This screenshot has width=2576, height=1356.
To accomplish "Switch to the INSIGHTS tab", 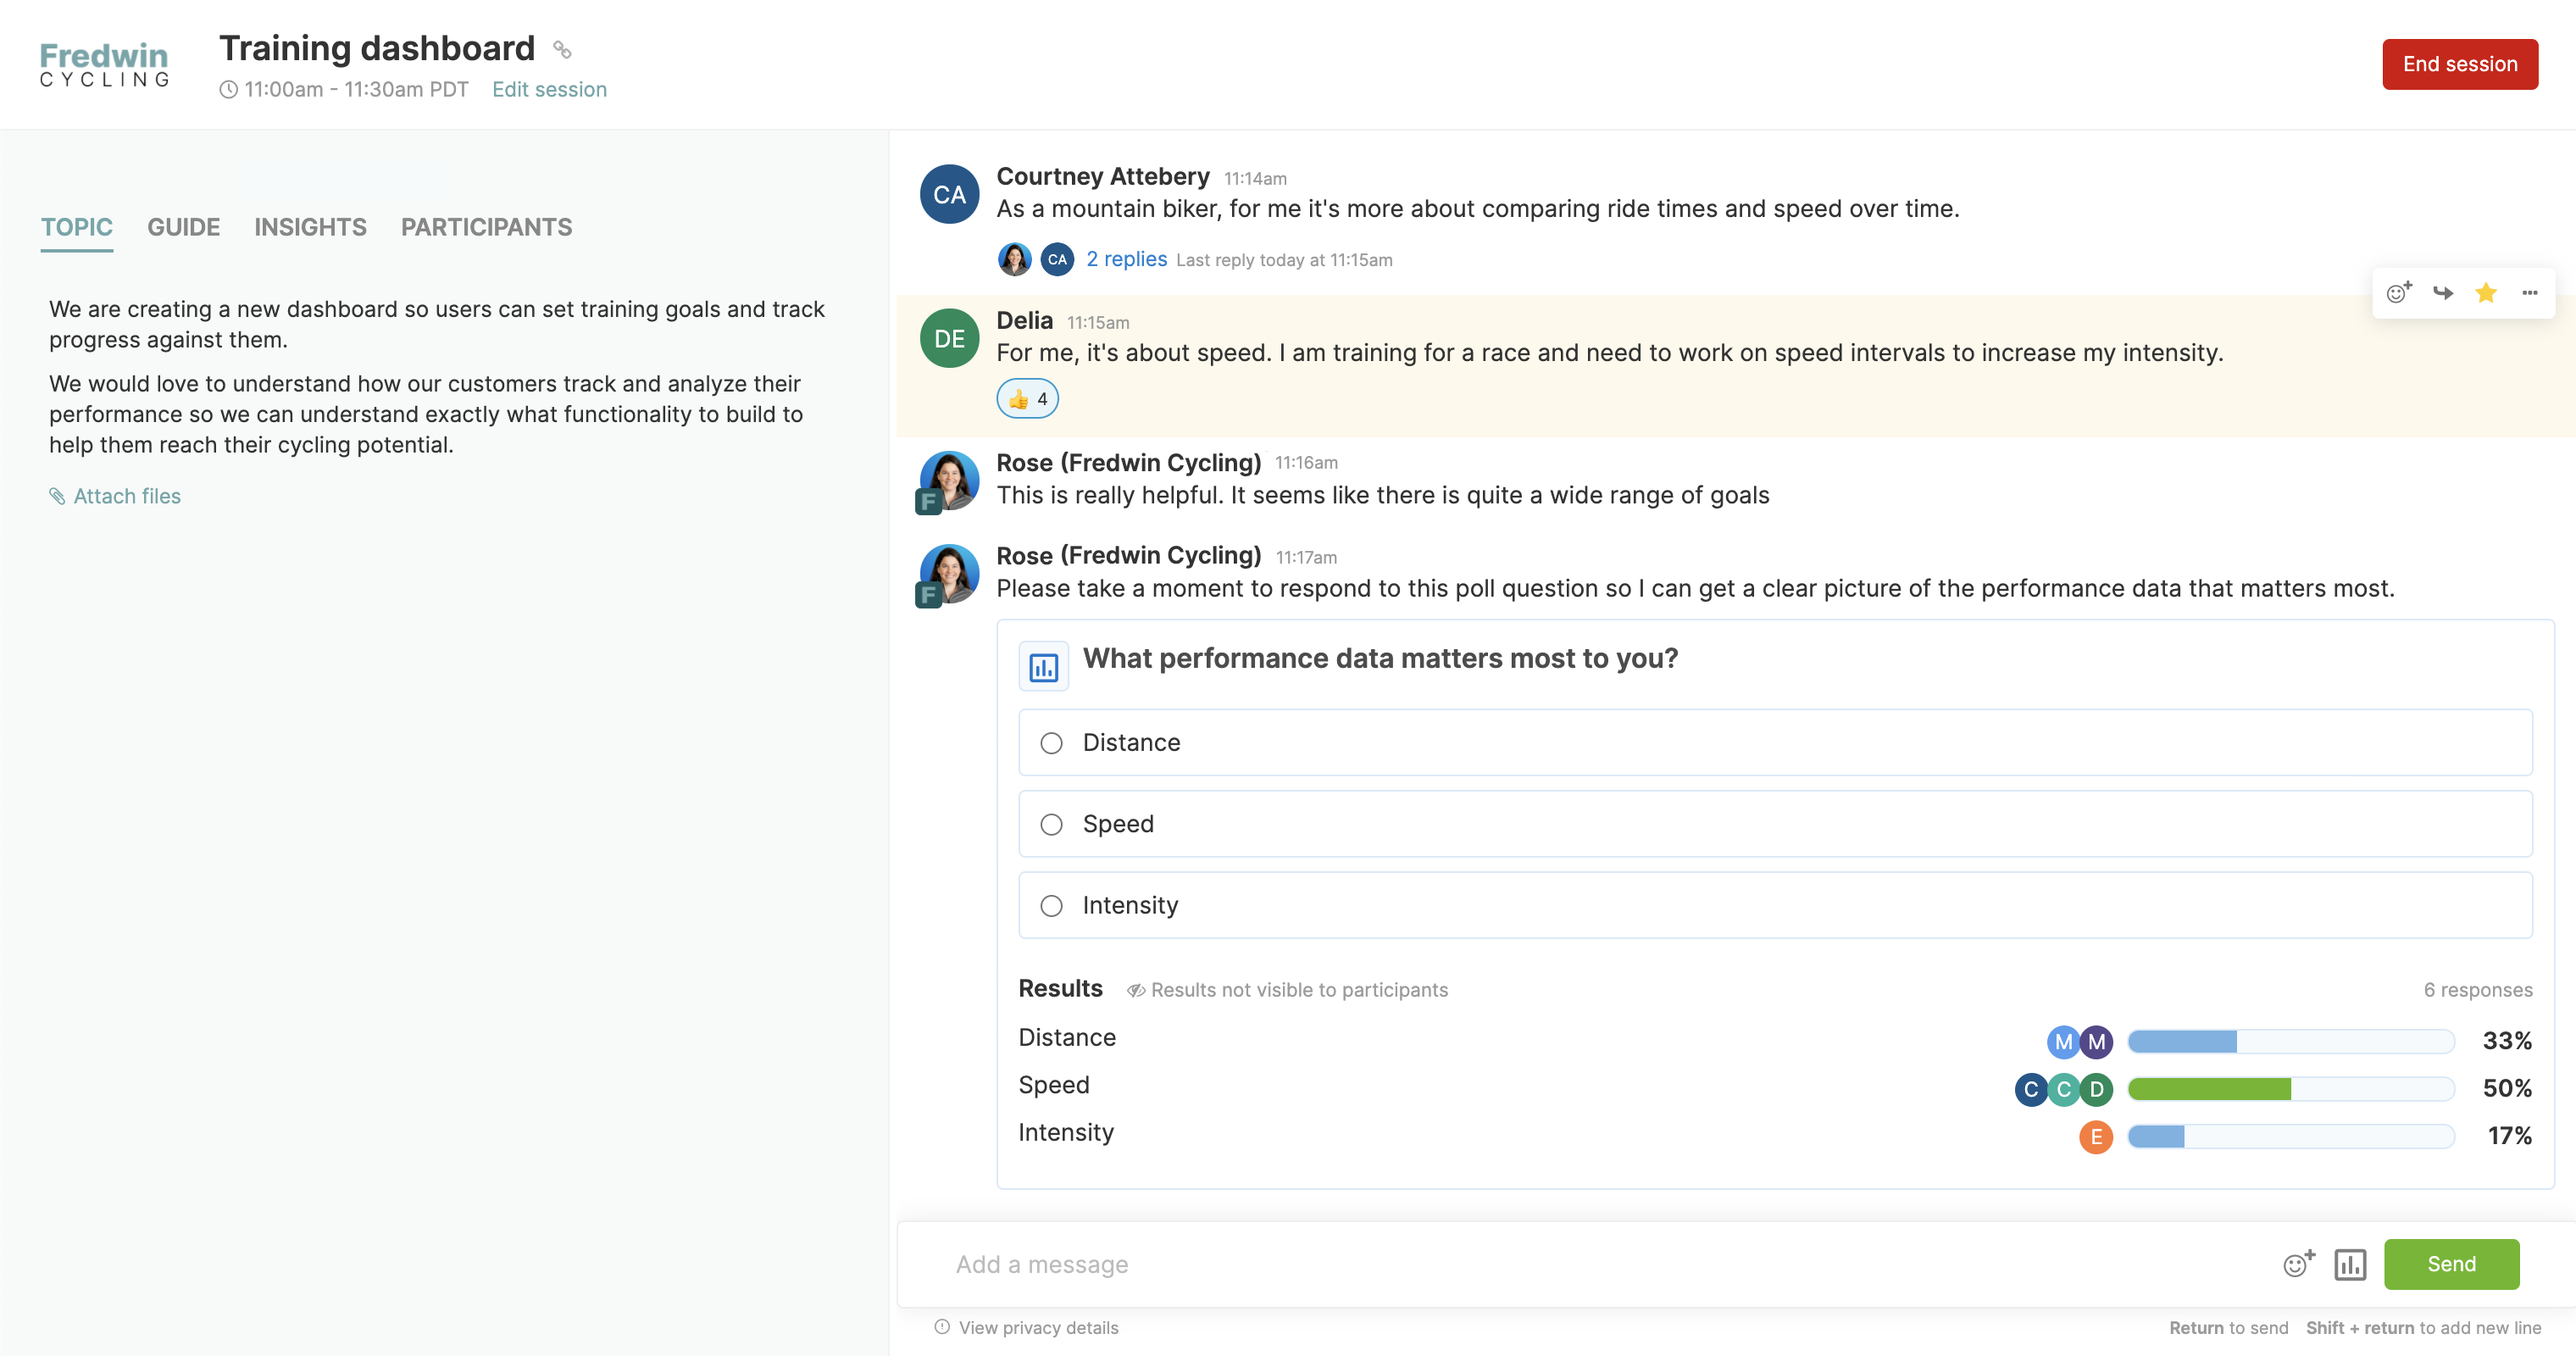I will click(310, 227).
